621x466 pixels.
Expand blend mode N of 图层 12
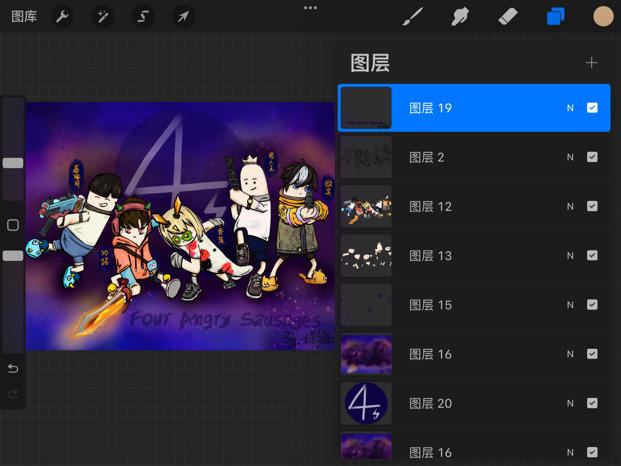570,206
